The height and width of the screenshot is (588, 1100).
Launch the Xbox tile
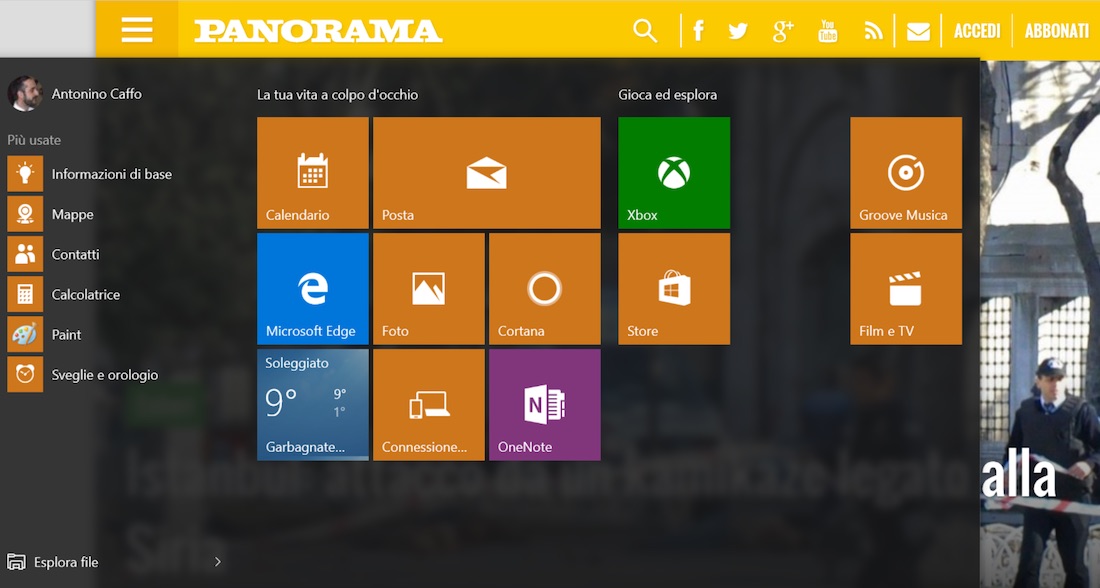point(673,173)
